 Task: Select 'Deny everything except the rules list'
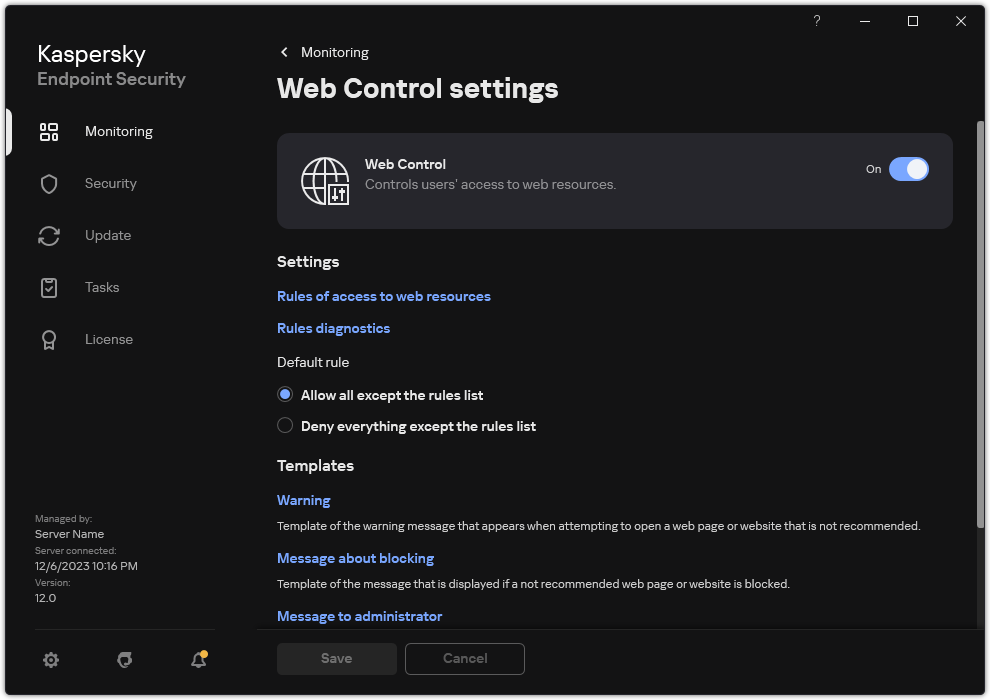(285, 426)
